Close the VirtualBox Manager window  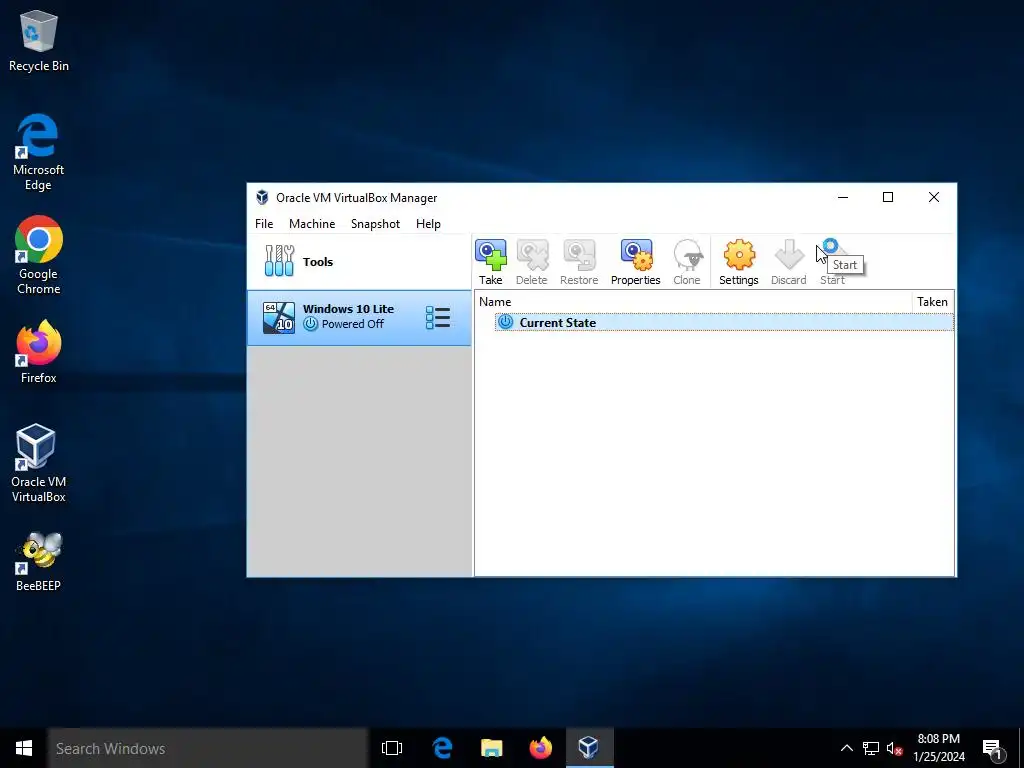pyautogui.click(x=934, y=197)
